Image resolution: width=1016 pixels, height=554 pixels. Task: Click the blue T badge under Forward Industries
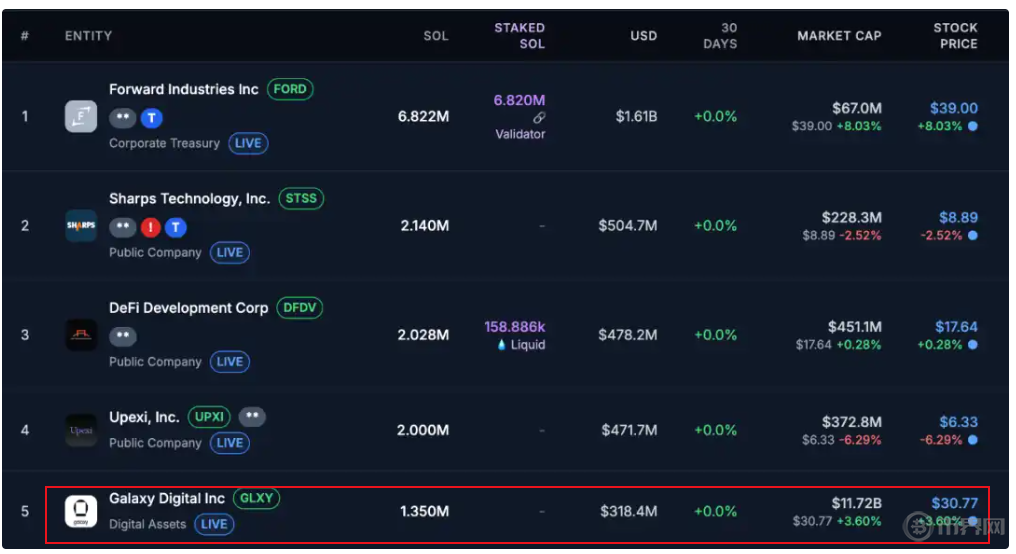click(x=151, y=118)
